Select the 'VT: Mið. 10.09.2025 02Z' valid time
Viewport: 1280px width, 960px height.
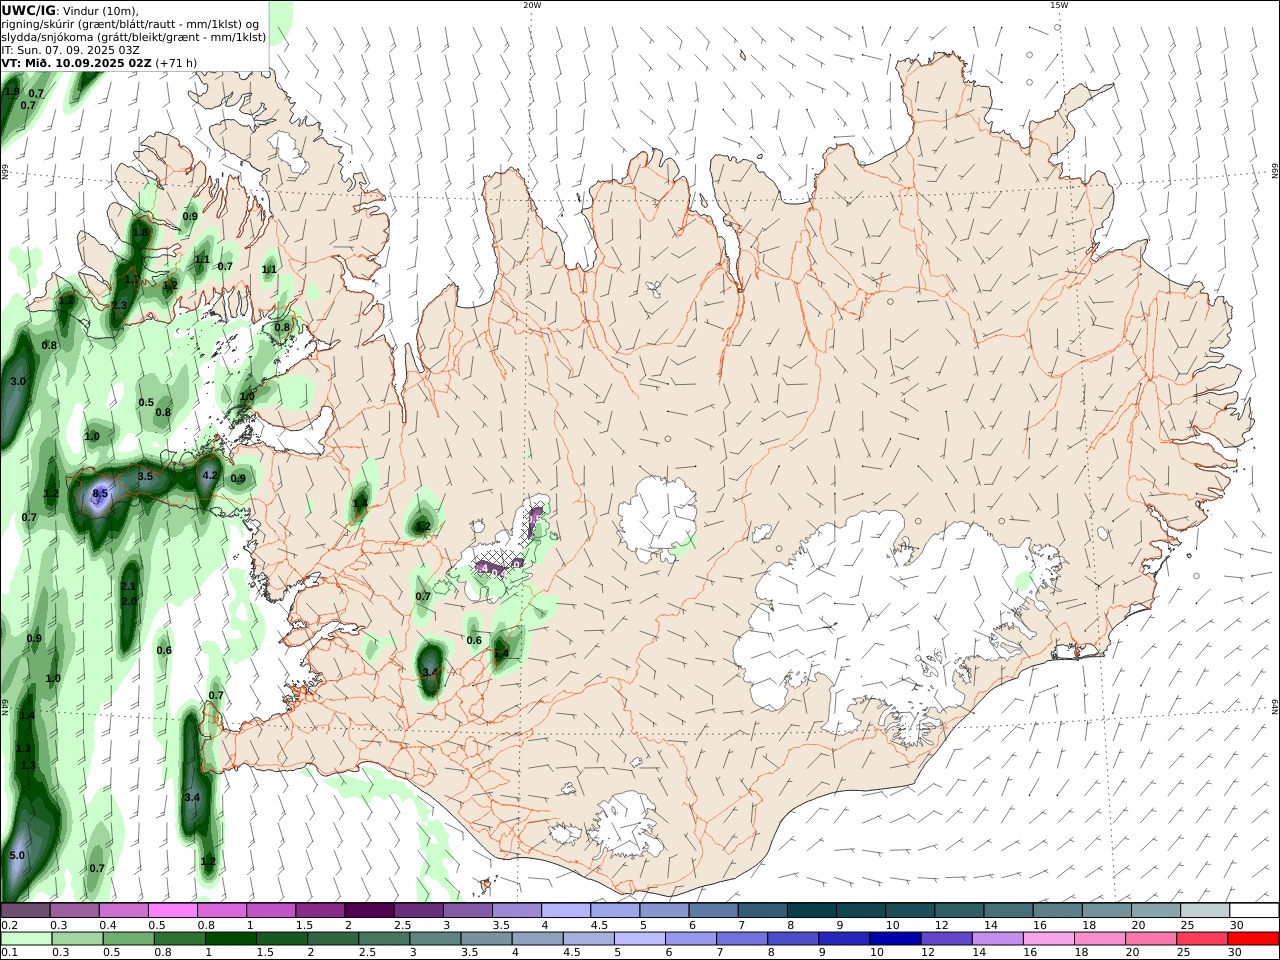(76, 62)
